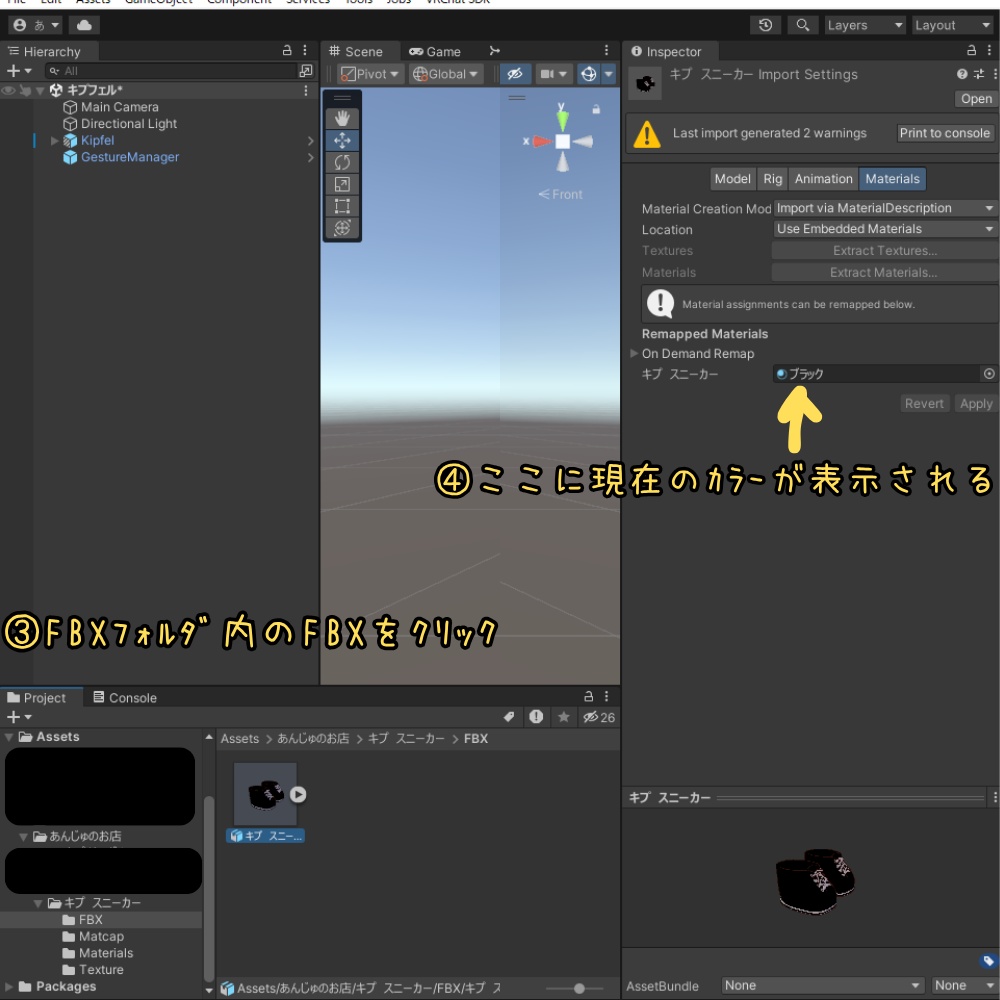The image size is (1000, 1000).
Task: Toggle the scene view visibility crossed-eye icon
Action: pyautogui.click(x=515, y=73)
